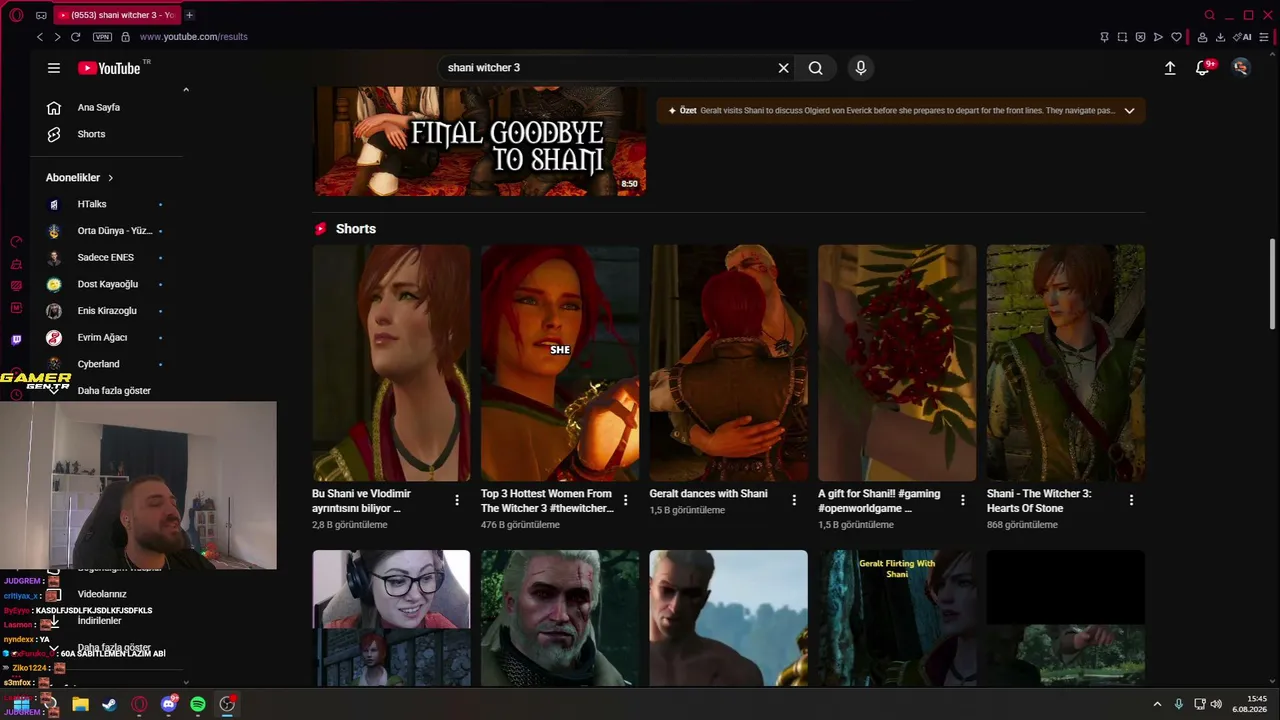Open the Shani ve Vlodimir short

[x=391, y=363]
